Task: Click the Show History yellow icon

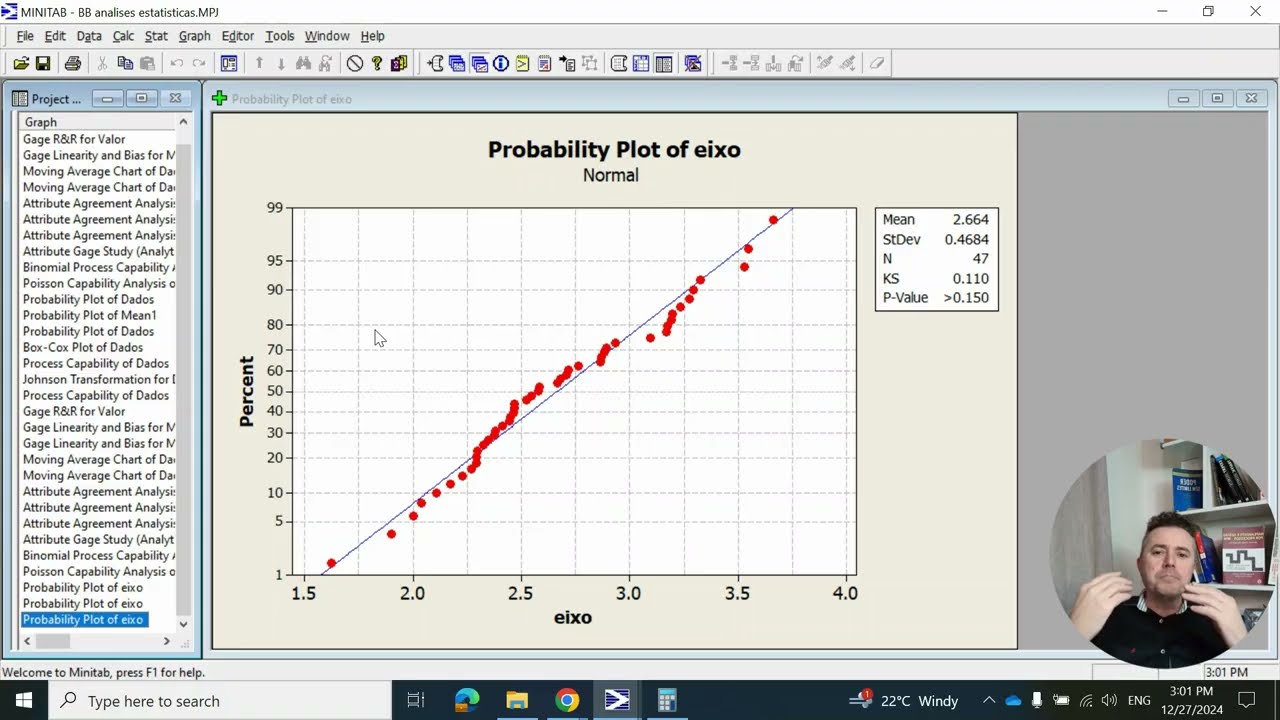Action: (x=522, y=63)
